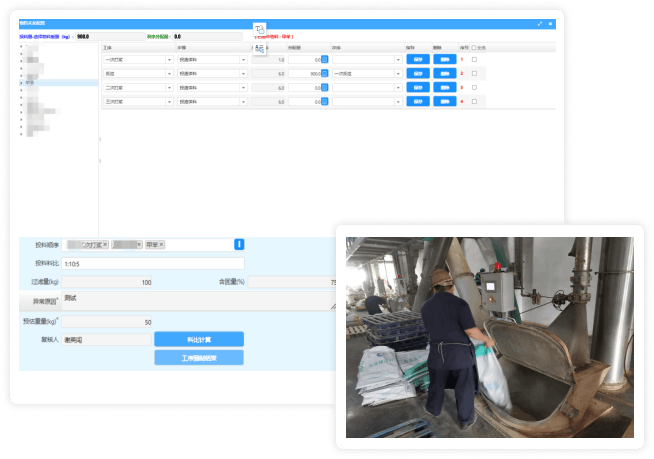Click the 步骤 column header
The height and width of the screenshot is (459, 654).
click(183, 46)
